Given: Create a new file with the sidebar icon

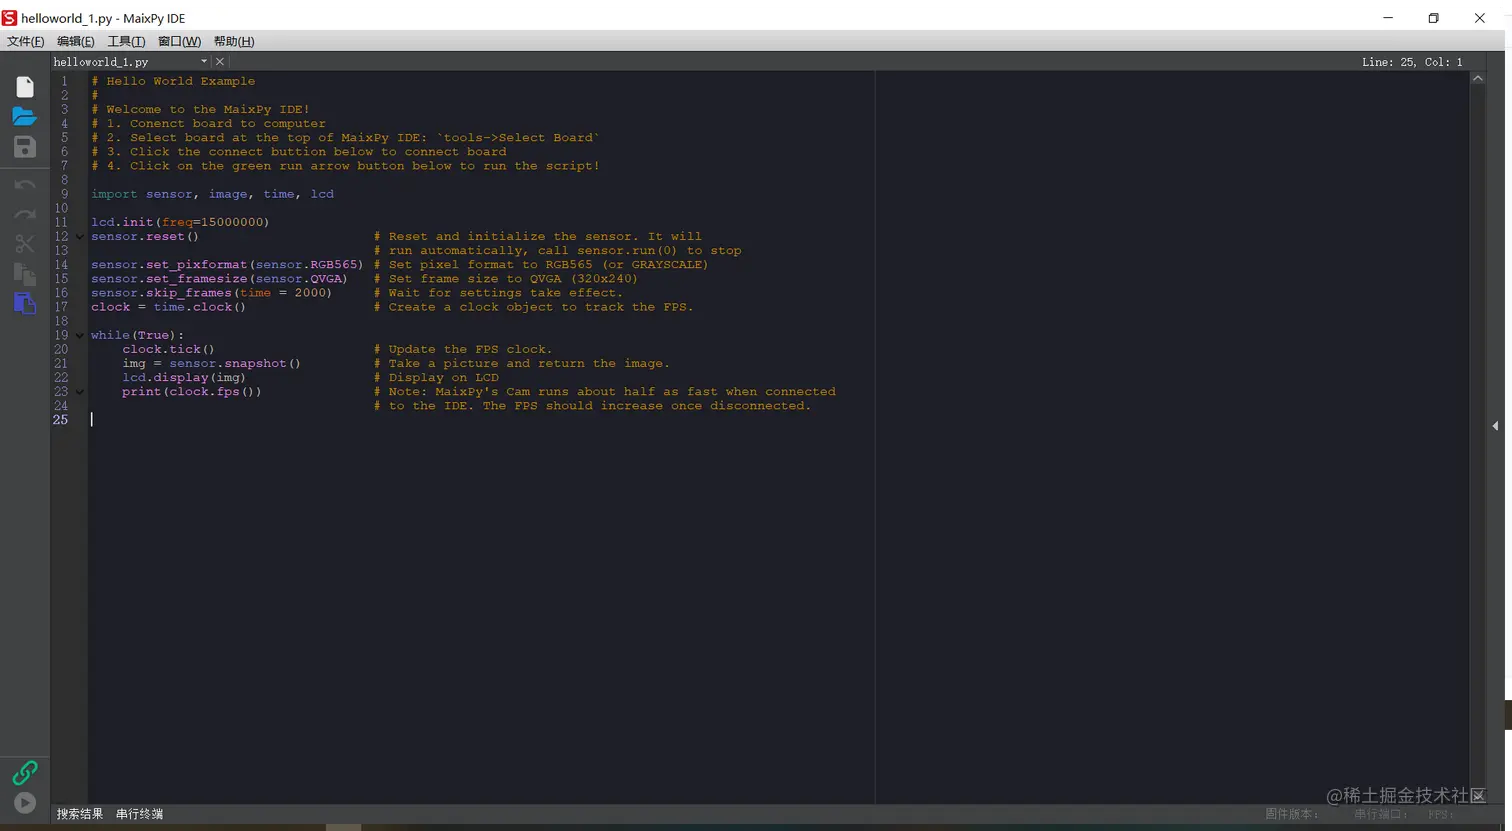Looking at the screenshot, I should (x=25, y=88).
